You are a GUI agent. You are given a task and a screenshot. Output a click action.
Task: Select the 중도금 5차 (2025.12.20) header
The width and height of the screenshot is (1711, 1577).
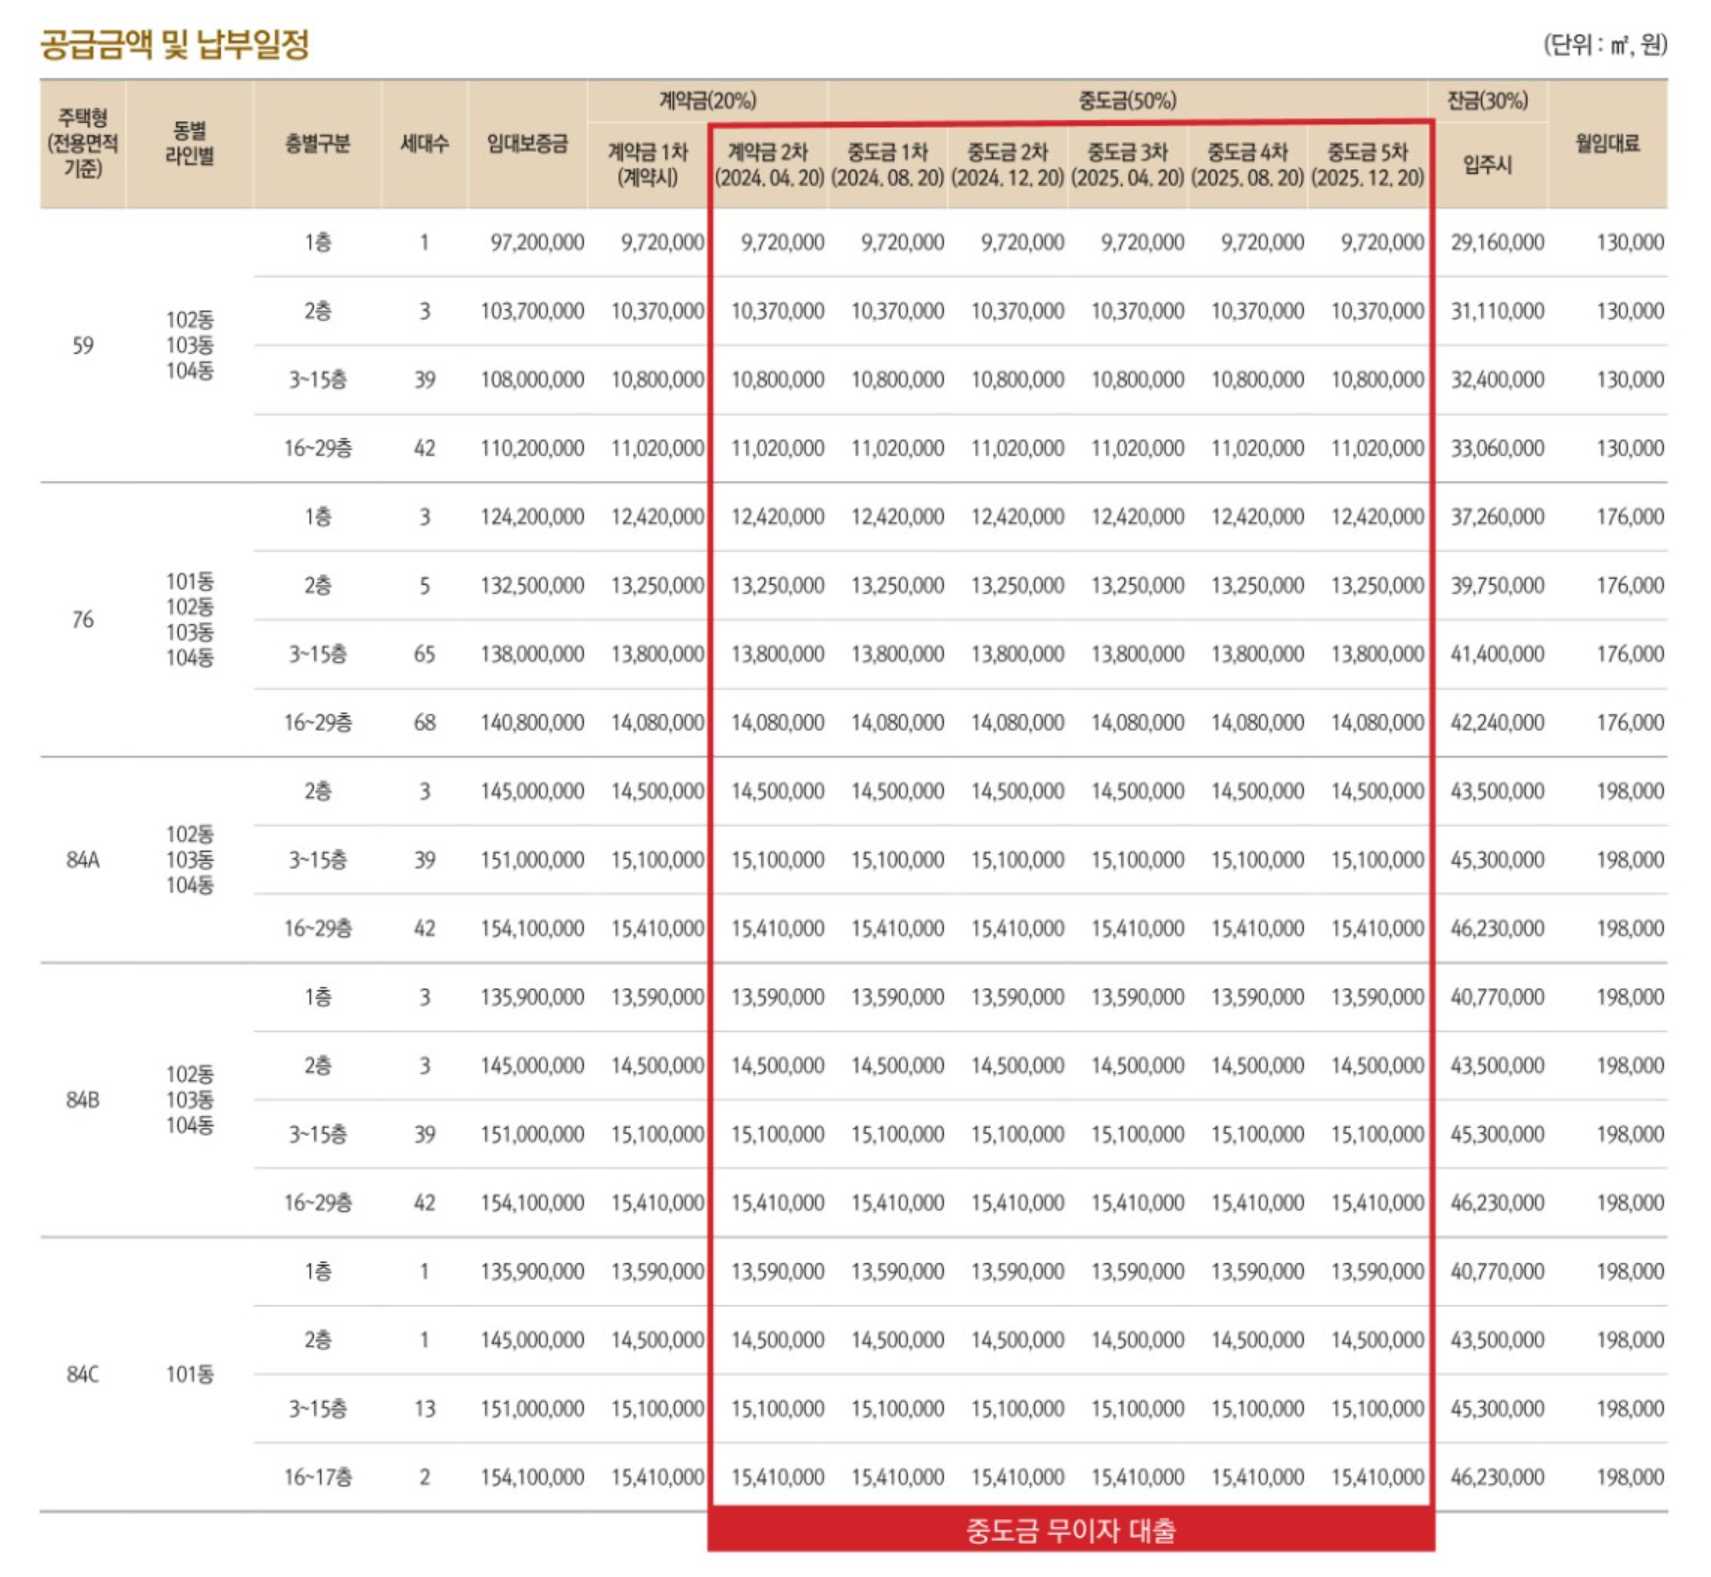tap(1368, 165)
